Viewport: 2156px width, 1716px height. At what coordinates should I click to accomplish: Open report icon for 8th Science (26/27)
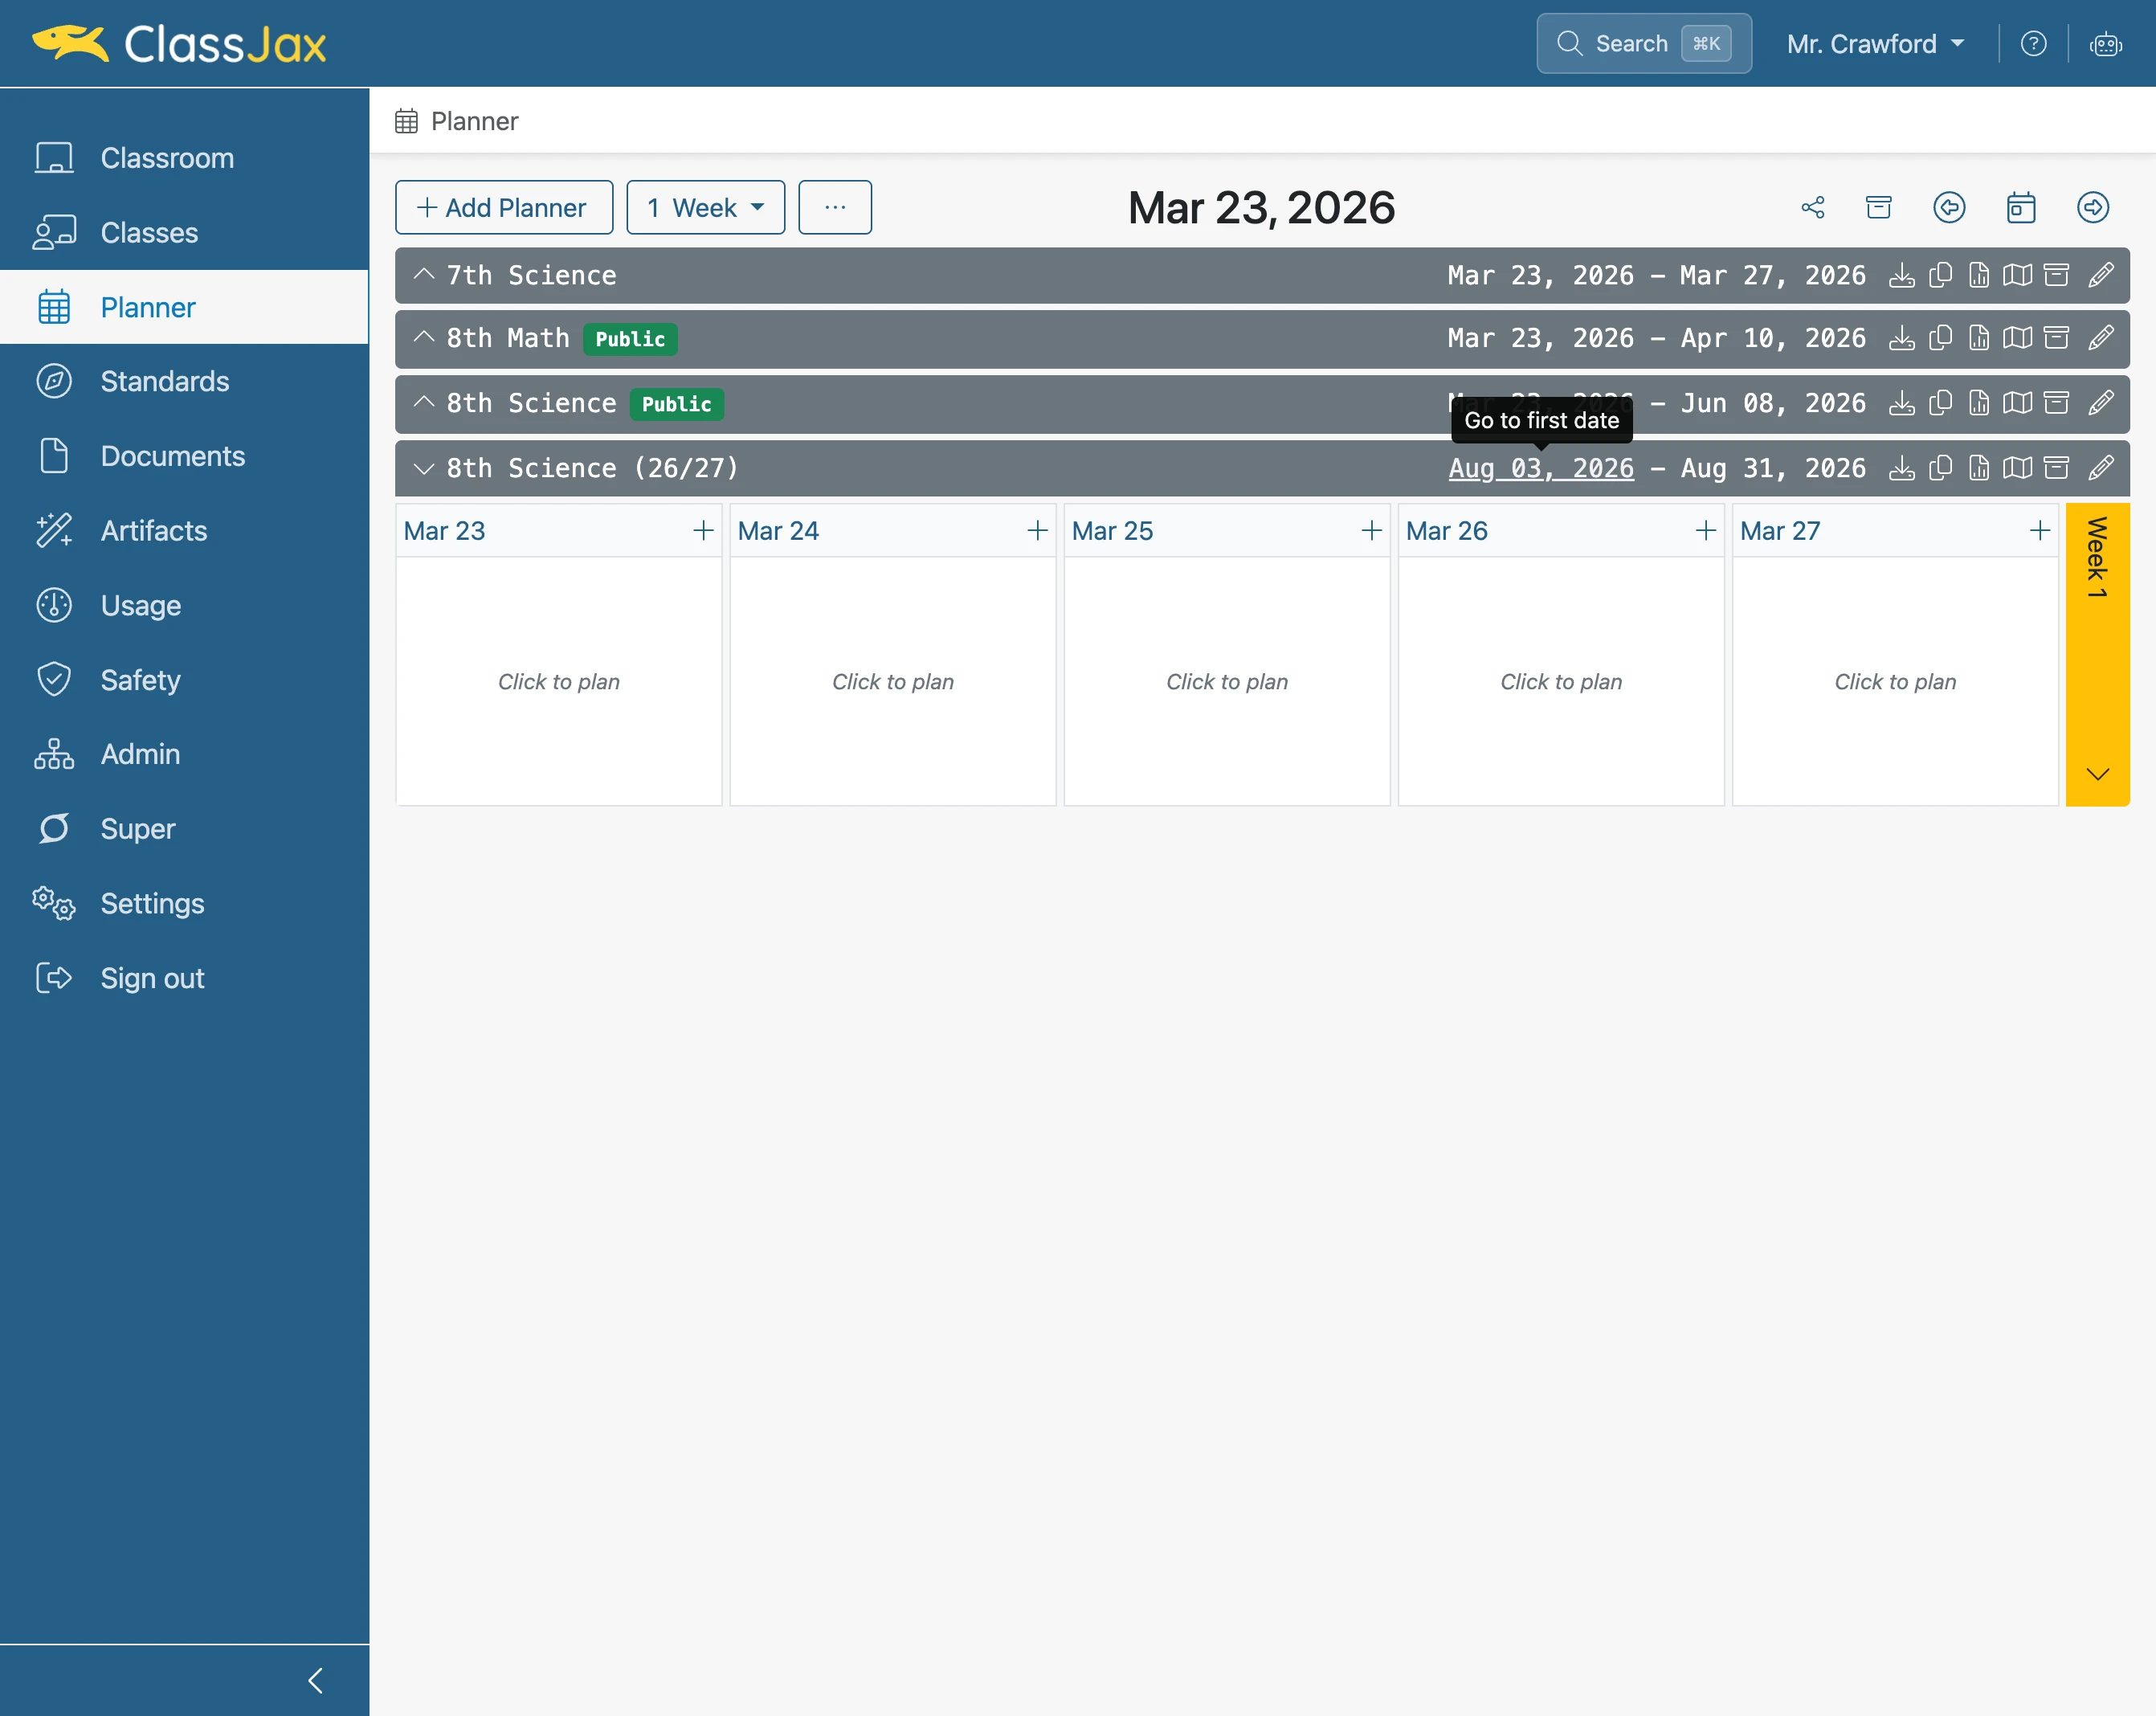1979,468
